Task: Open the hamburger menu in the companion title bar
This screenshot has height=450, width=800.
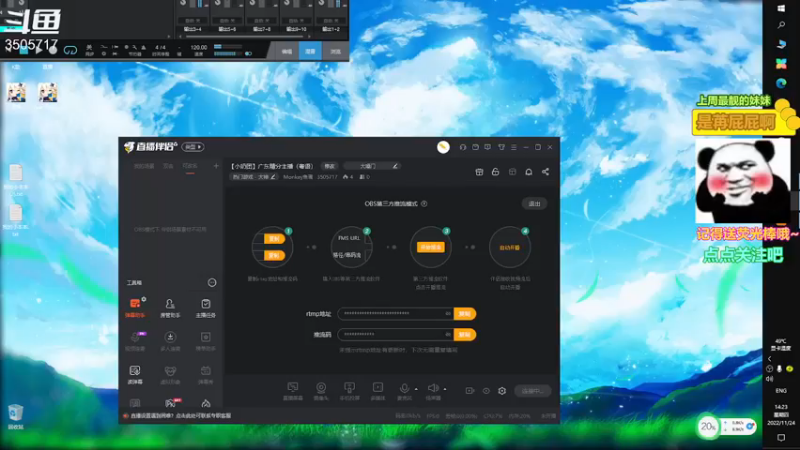Action: (x=514, y=147)
